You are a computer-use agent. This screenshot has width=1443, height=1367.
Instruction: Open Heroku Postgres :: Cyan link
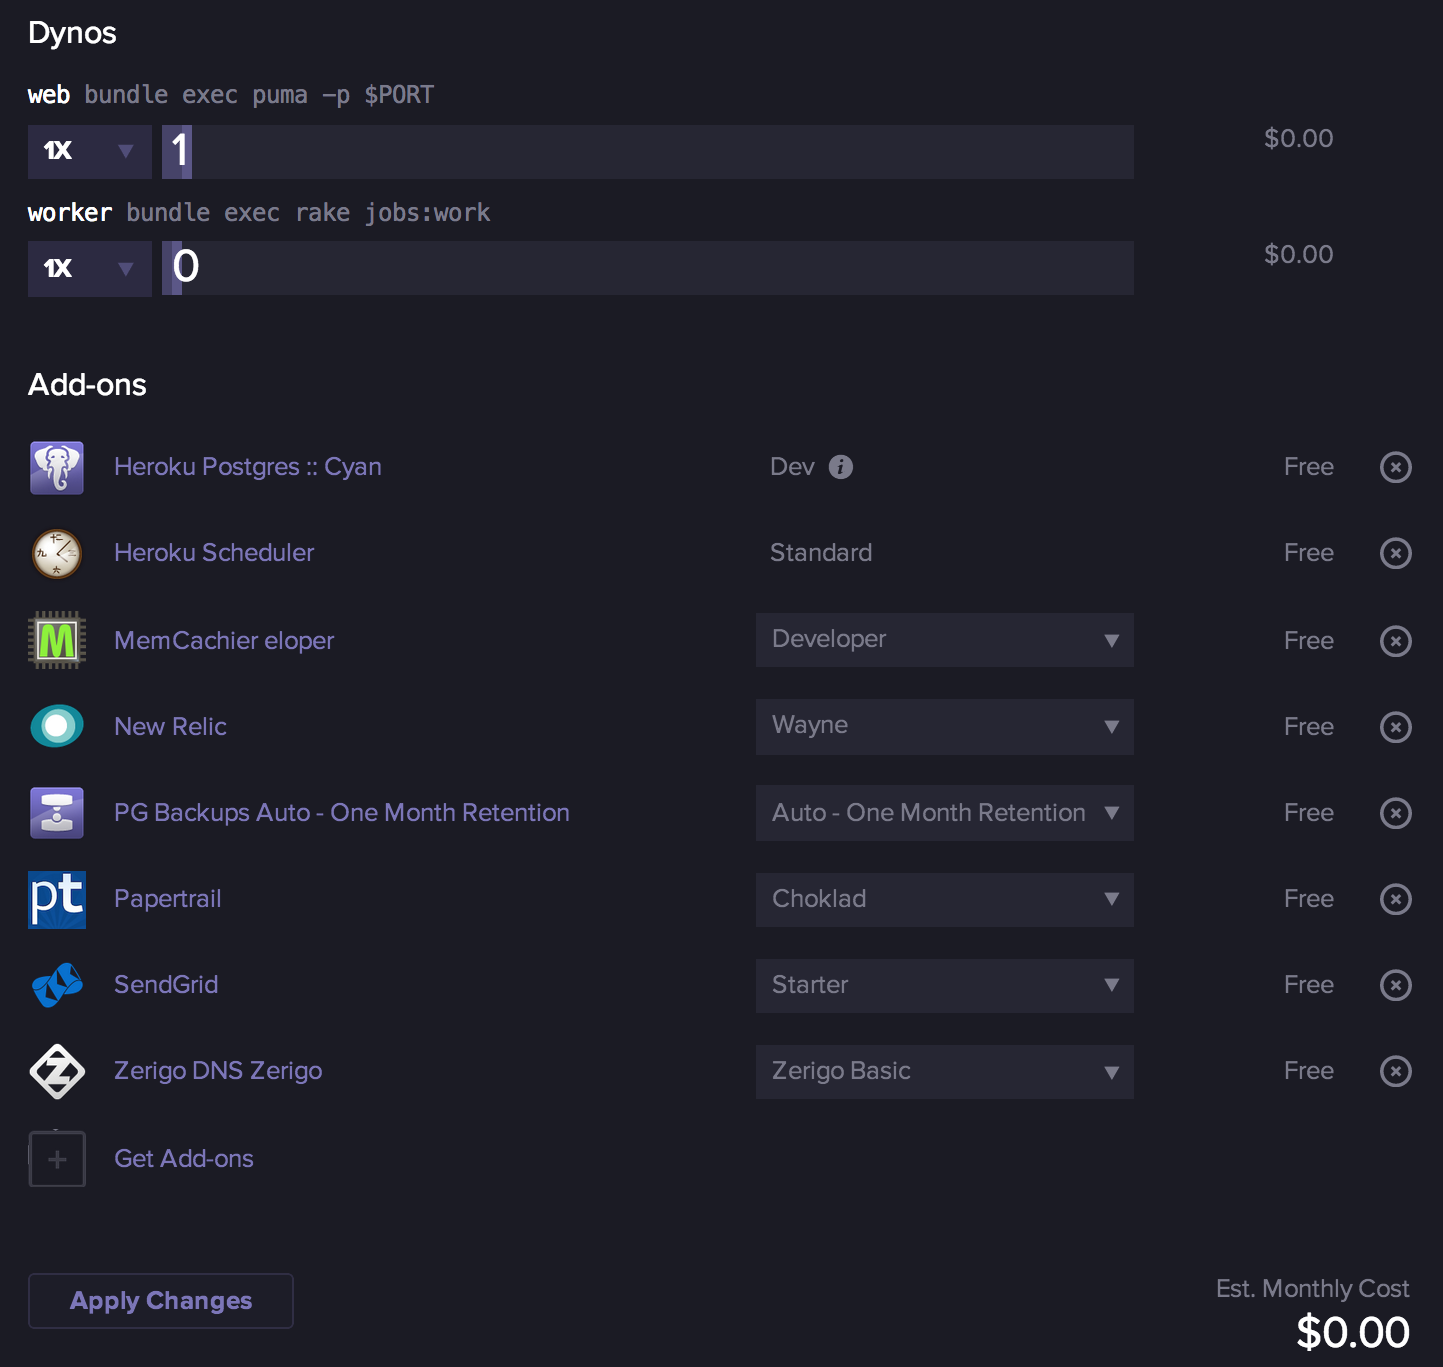tap(248, 467)
